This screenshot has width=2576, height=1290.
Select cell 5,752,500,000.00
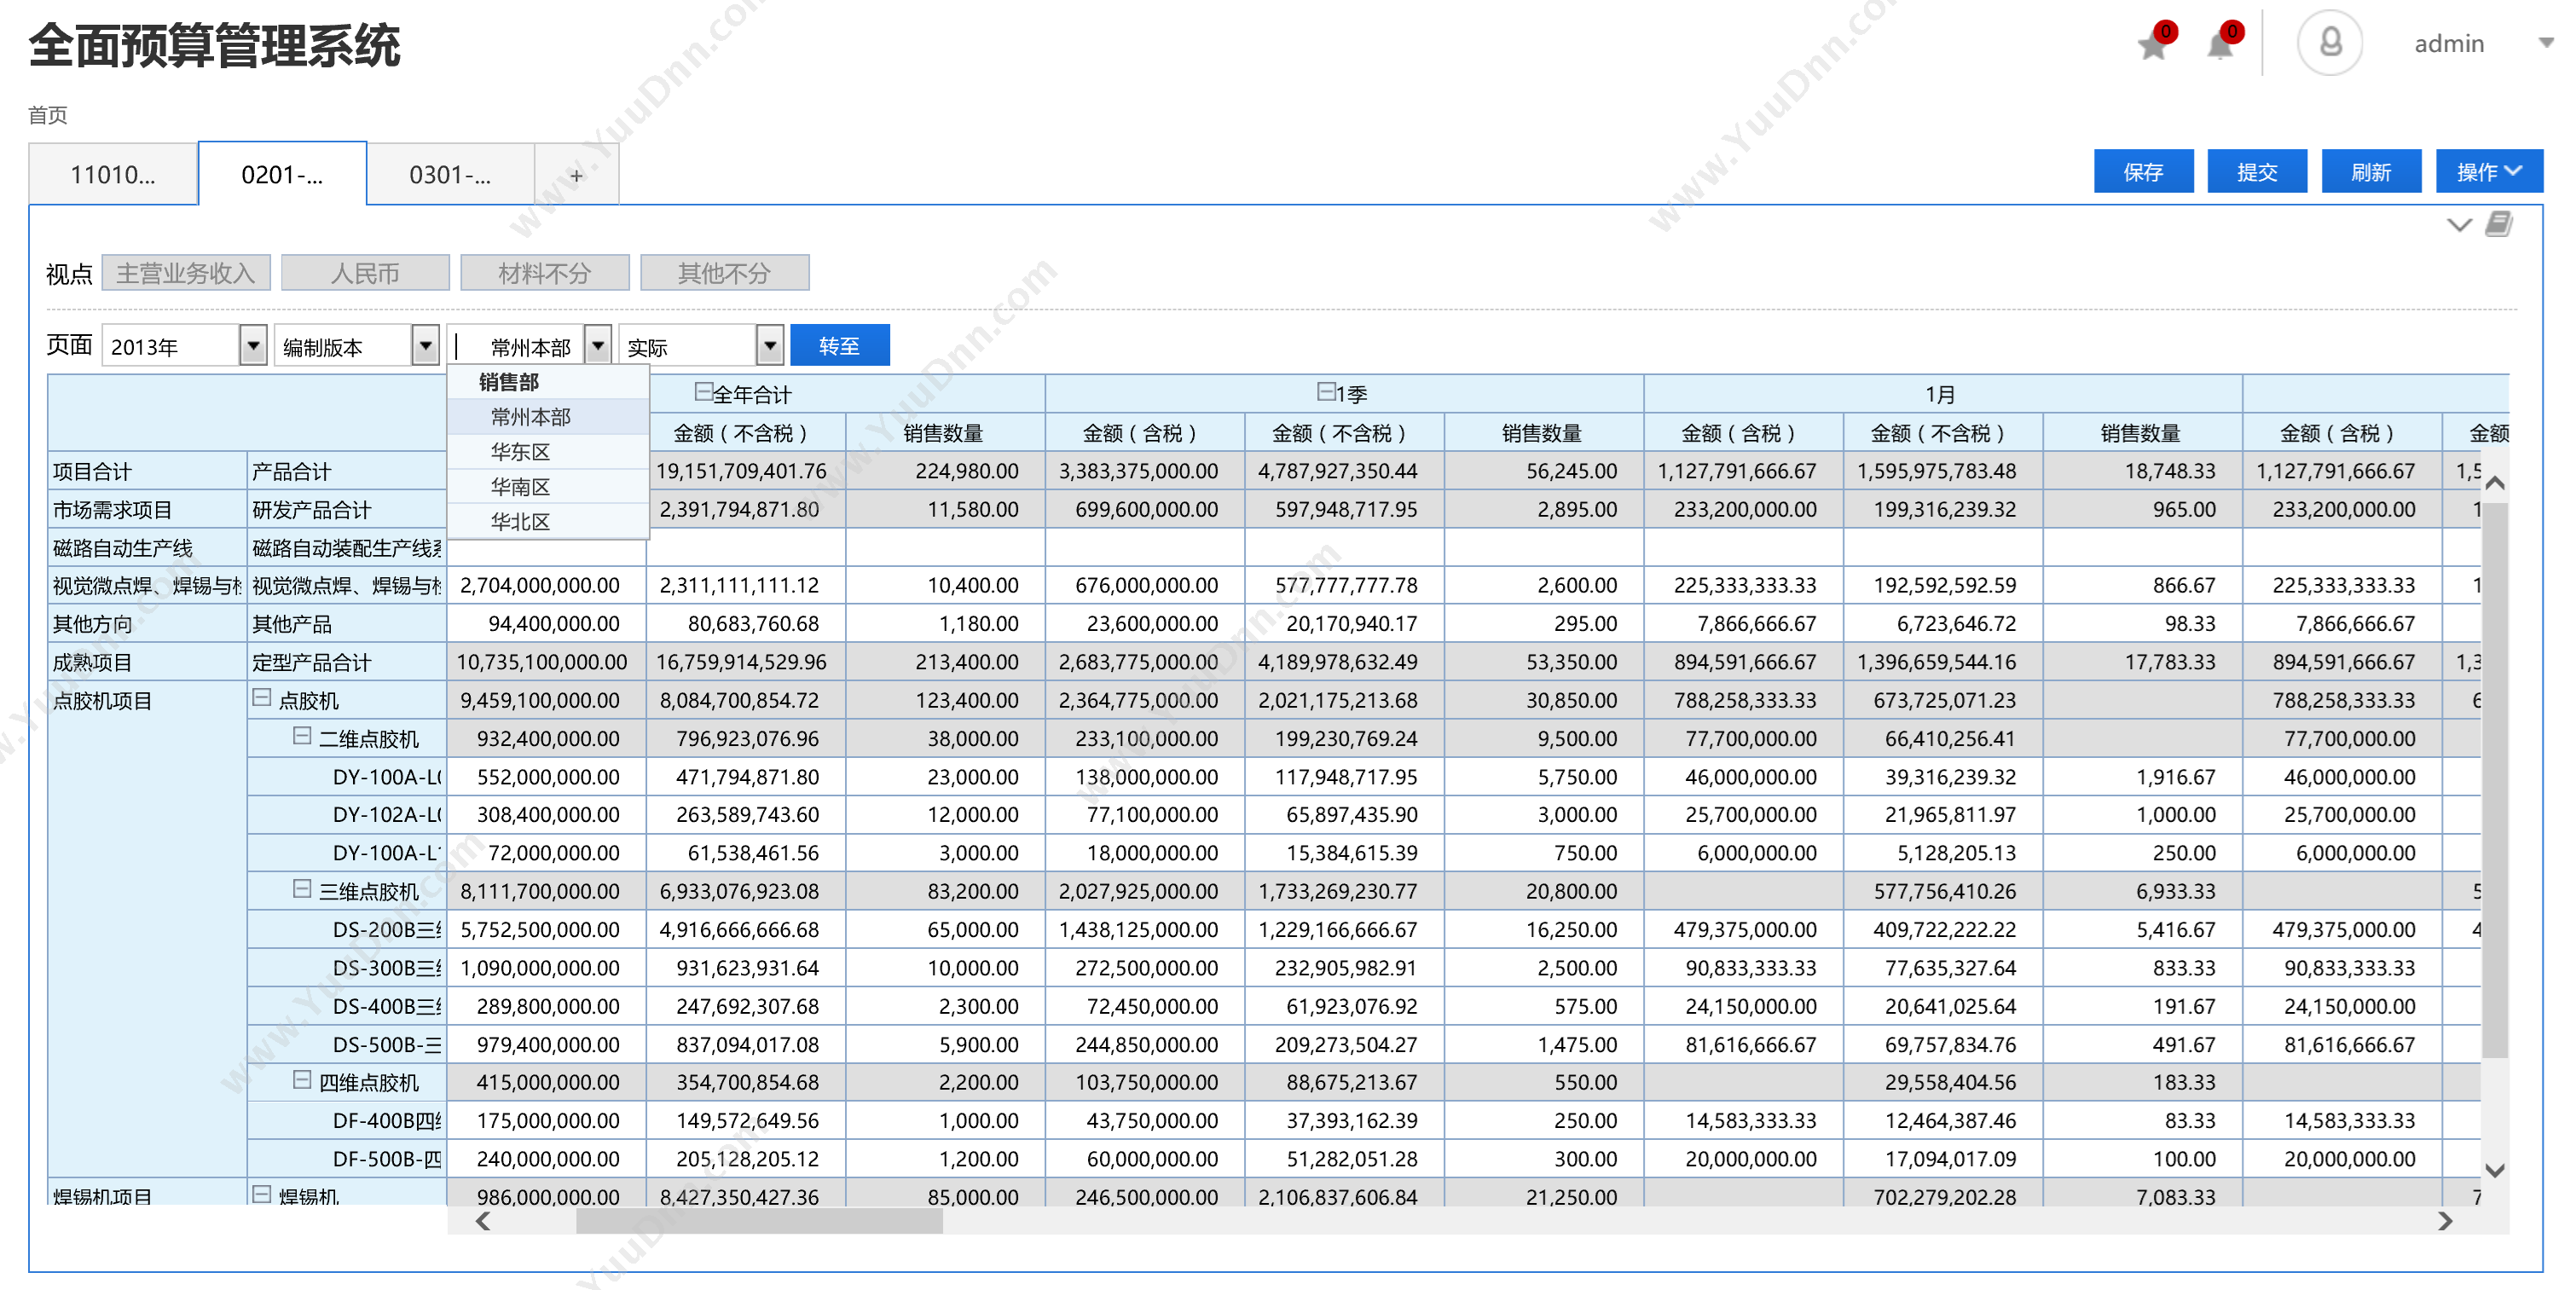[547, 930]
